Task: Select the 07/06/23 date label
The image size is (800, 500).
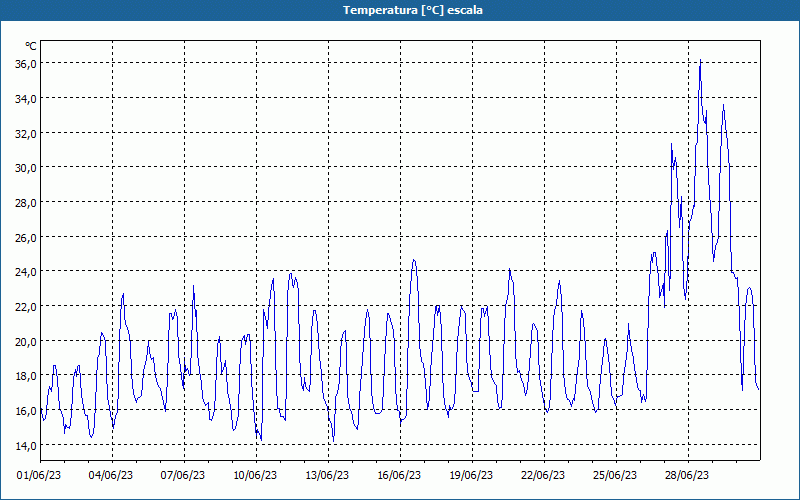Action: click(x=183, y=475)
